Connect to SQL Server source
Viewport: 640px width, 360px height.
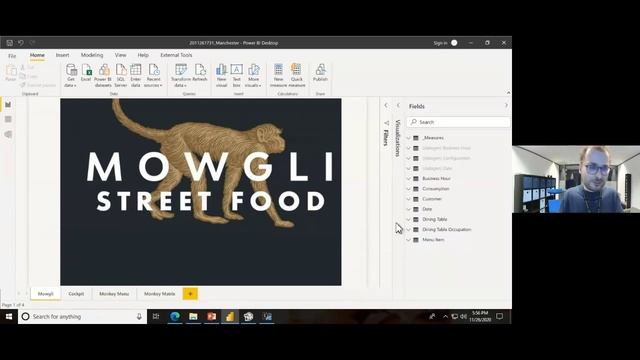[x=121, y=75]
